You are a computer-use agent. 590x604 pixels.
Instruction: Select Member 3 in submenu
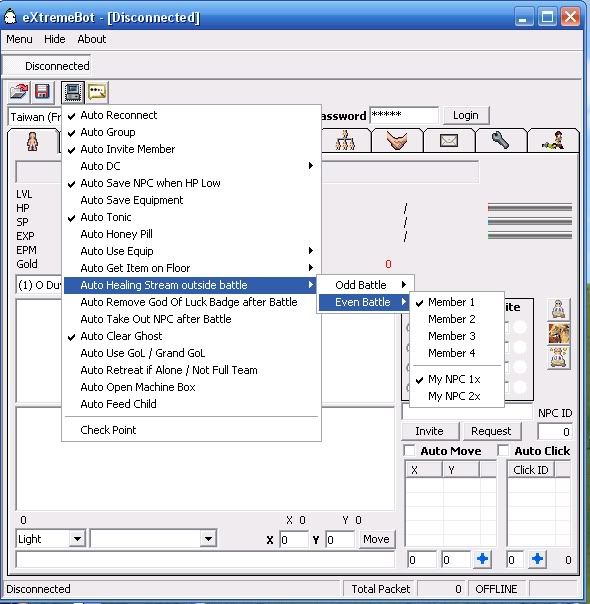pos(457,336)
